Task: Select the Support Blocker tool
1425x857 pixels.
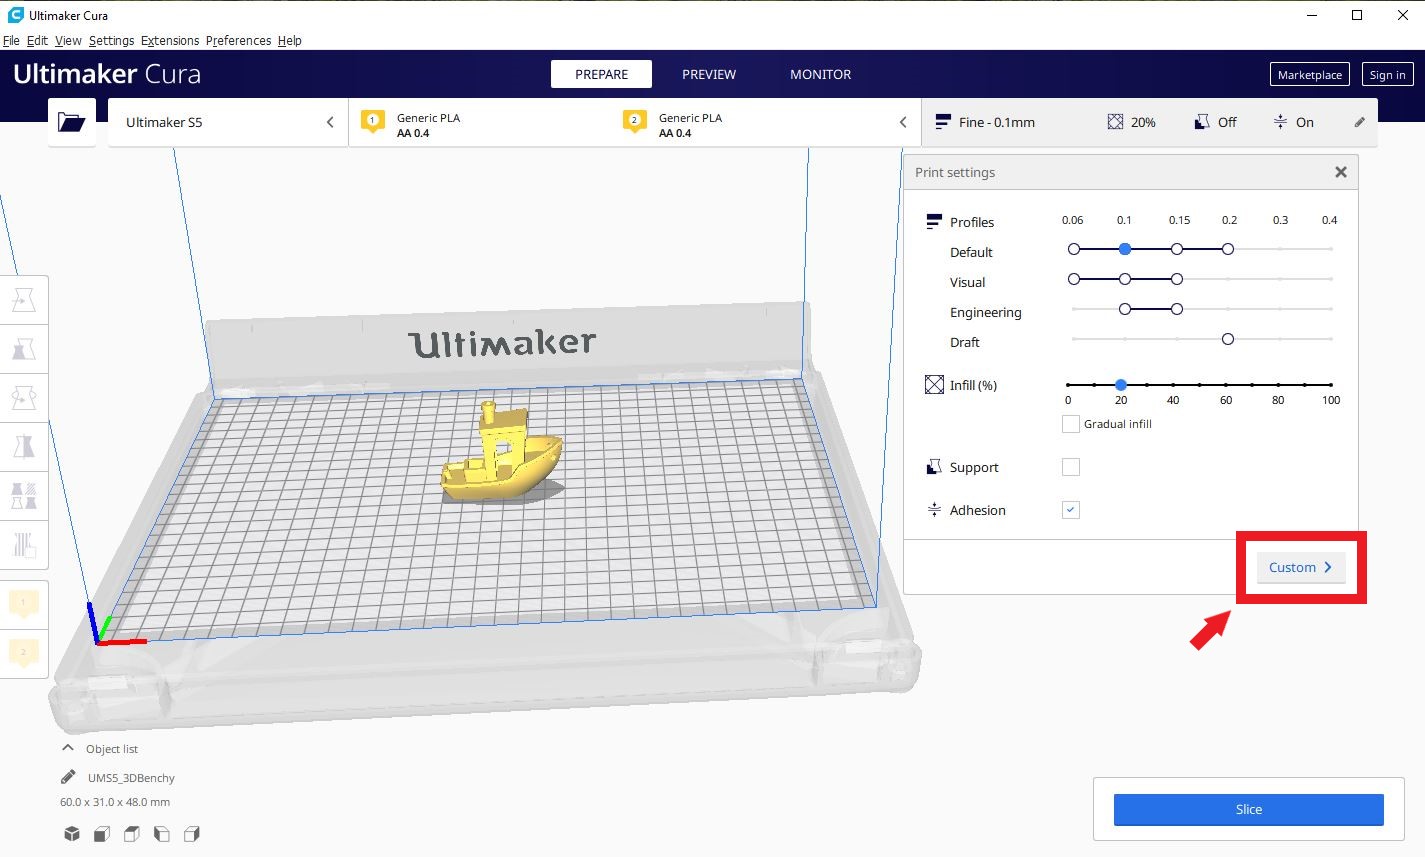Action: pos(23,545)
